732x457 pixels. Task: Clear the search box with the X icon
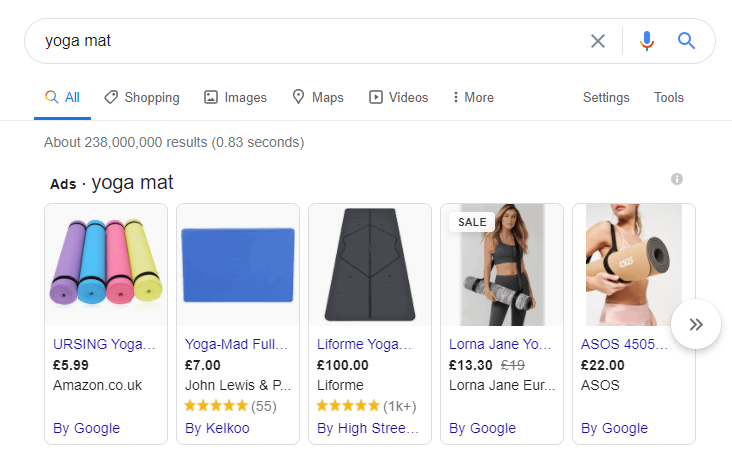click(598, 41)
